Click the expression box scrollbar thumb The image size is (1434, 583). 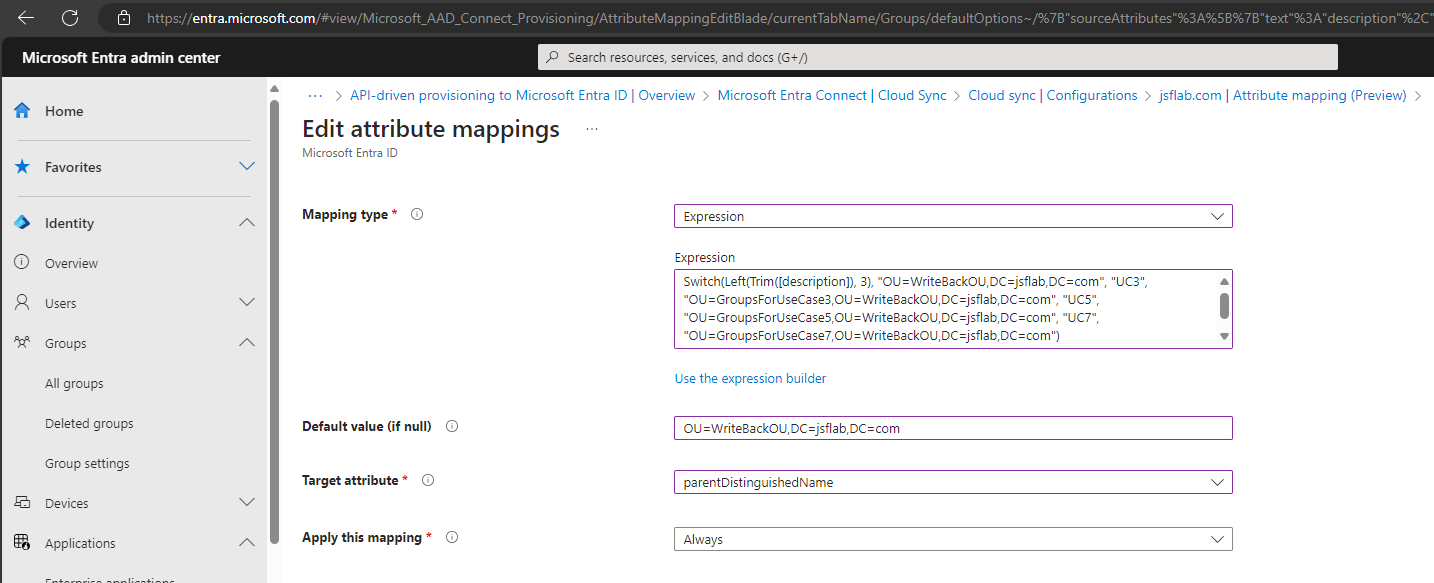coord(1224,305)
